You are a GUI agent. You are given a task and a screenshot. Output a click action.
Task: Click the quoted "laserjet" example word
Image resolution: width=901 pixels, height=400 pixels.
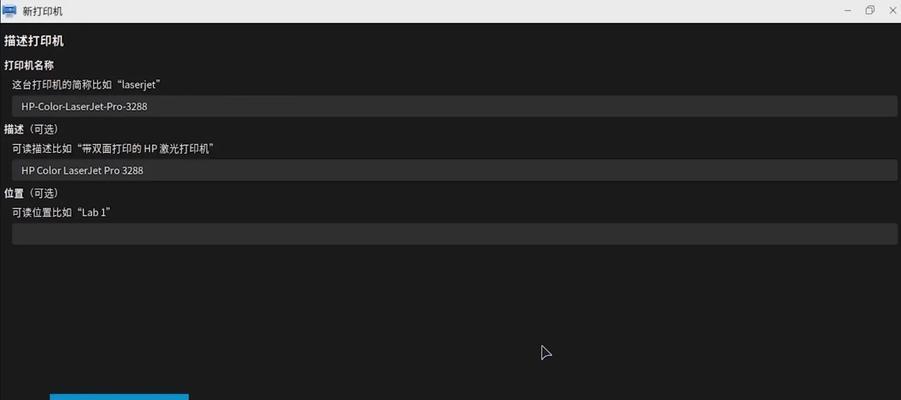136,84
